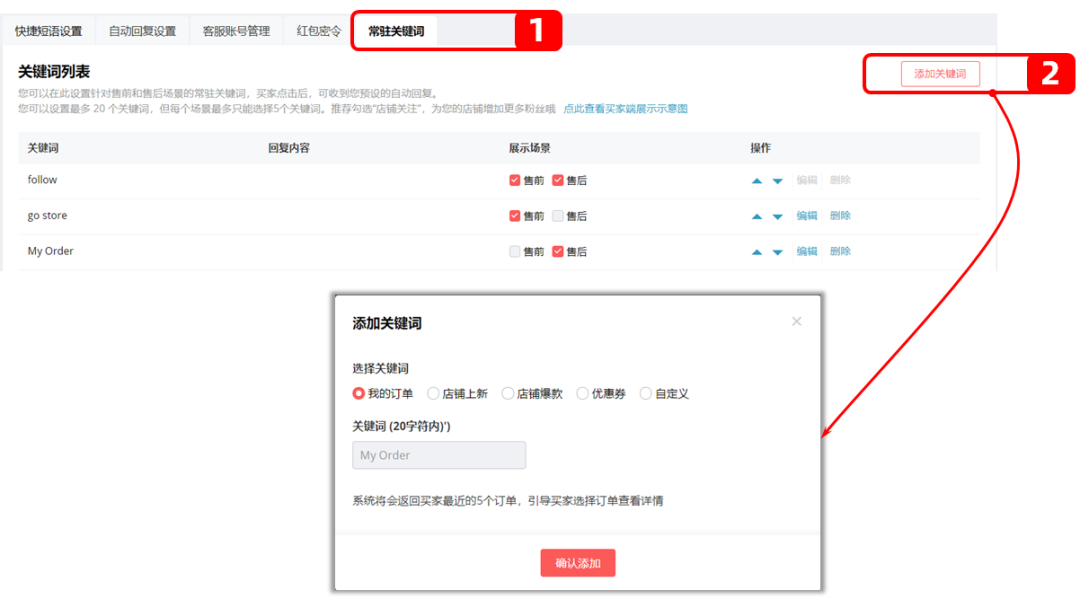Move the "My Order" keyword down
Screen dimensions: 1080x599
[777, 251]
